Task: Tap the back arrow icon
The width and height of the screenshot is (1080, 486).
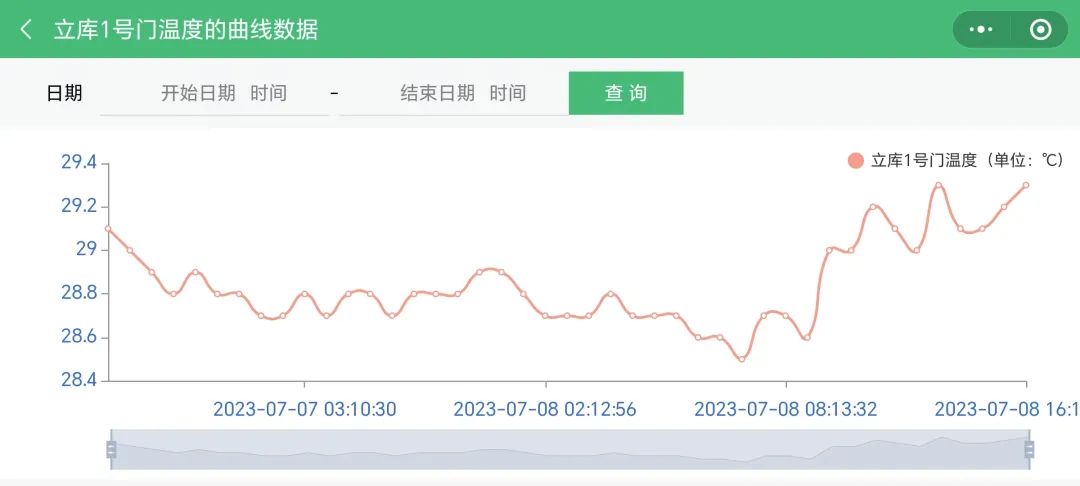Action: [x=27, y=30]
